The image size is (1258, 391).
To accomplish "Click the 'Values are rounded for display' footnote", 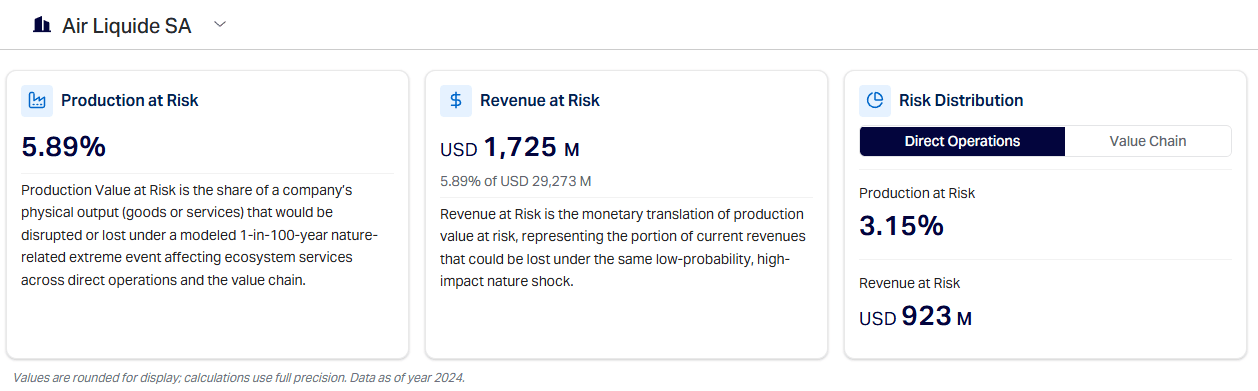I will (x=239, y=377).
